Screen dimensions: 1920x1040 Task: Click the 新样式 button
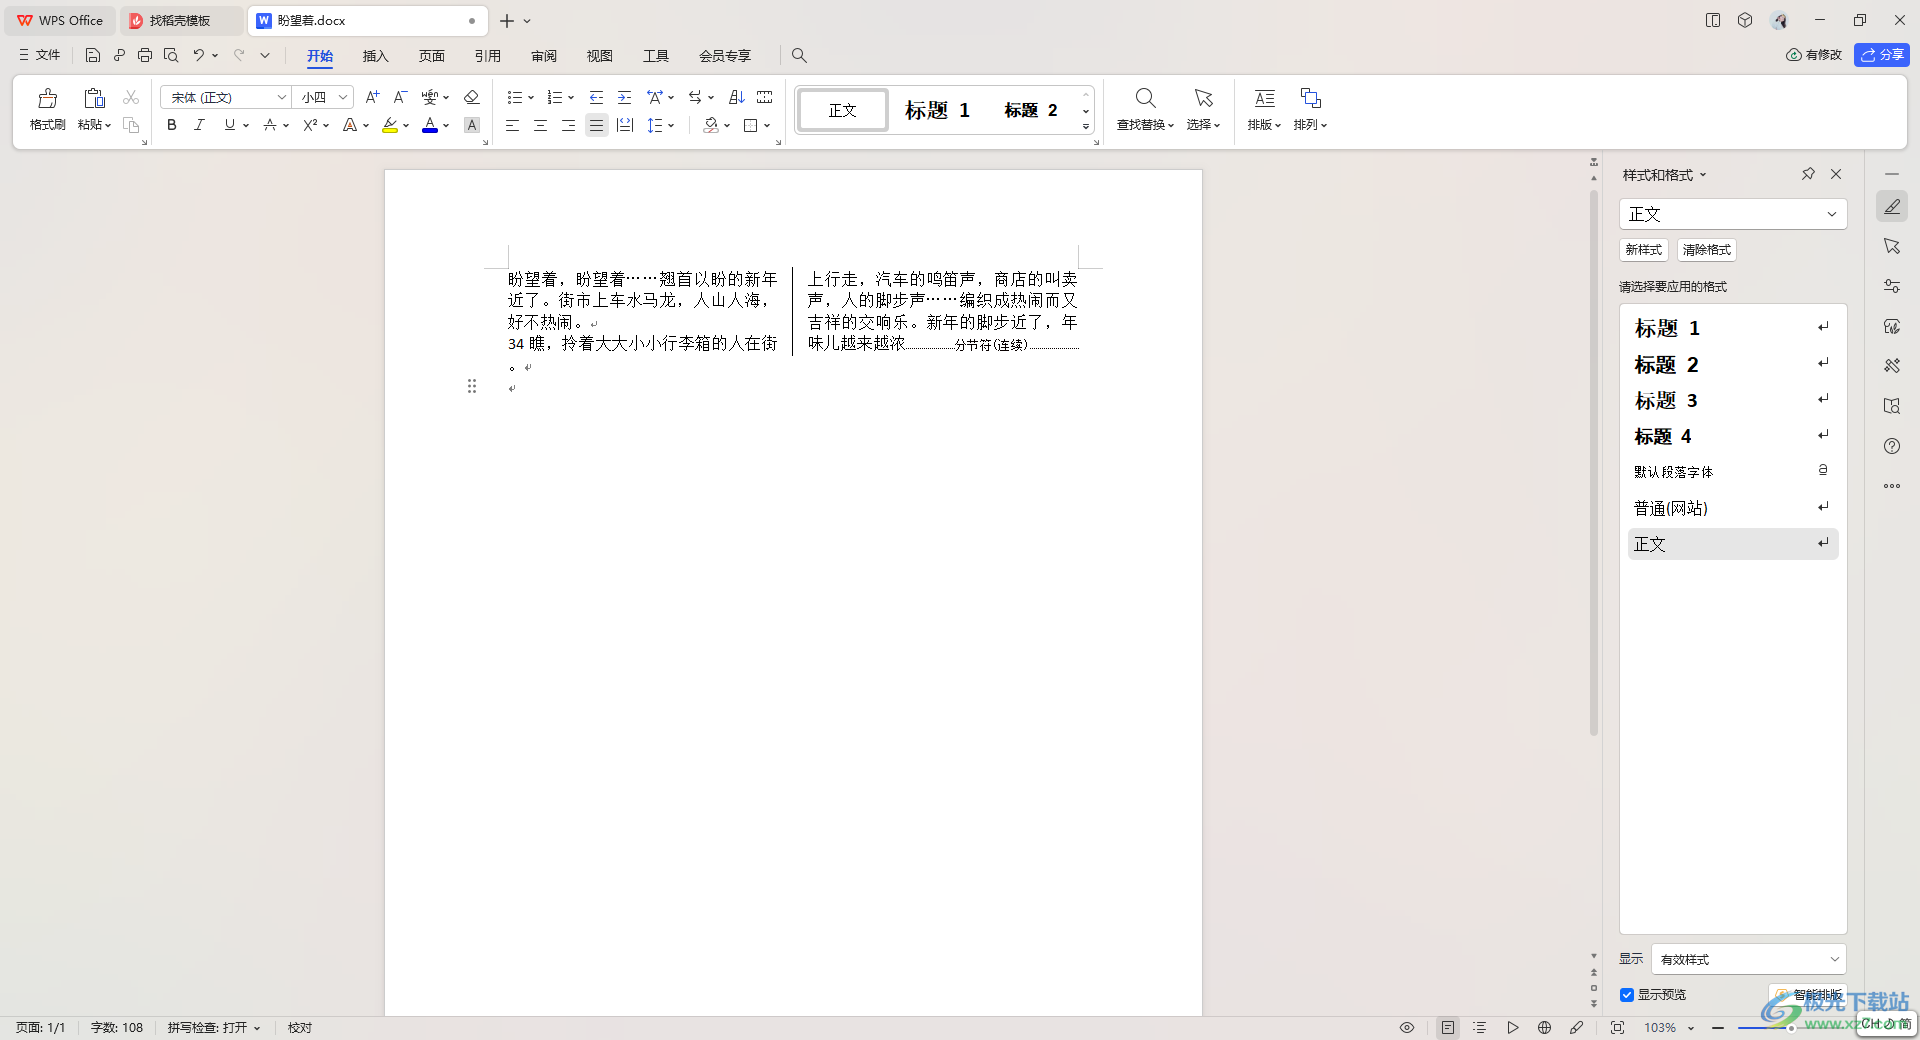coord(1644,250)
